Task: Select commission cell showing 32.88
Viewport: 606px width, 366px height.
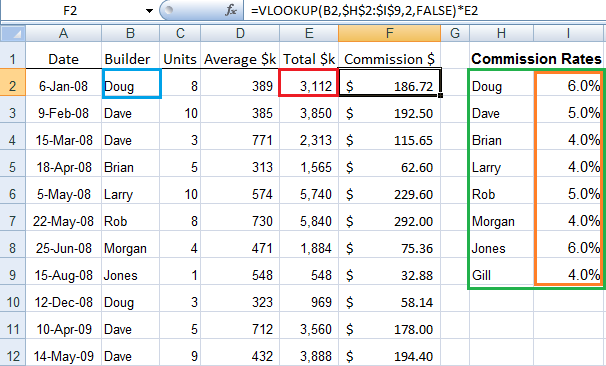Action: pyautogui.click(x=390, y=272)
